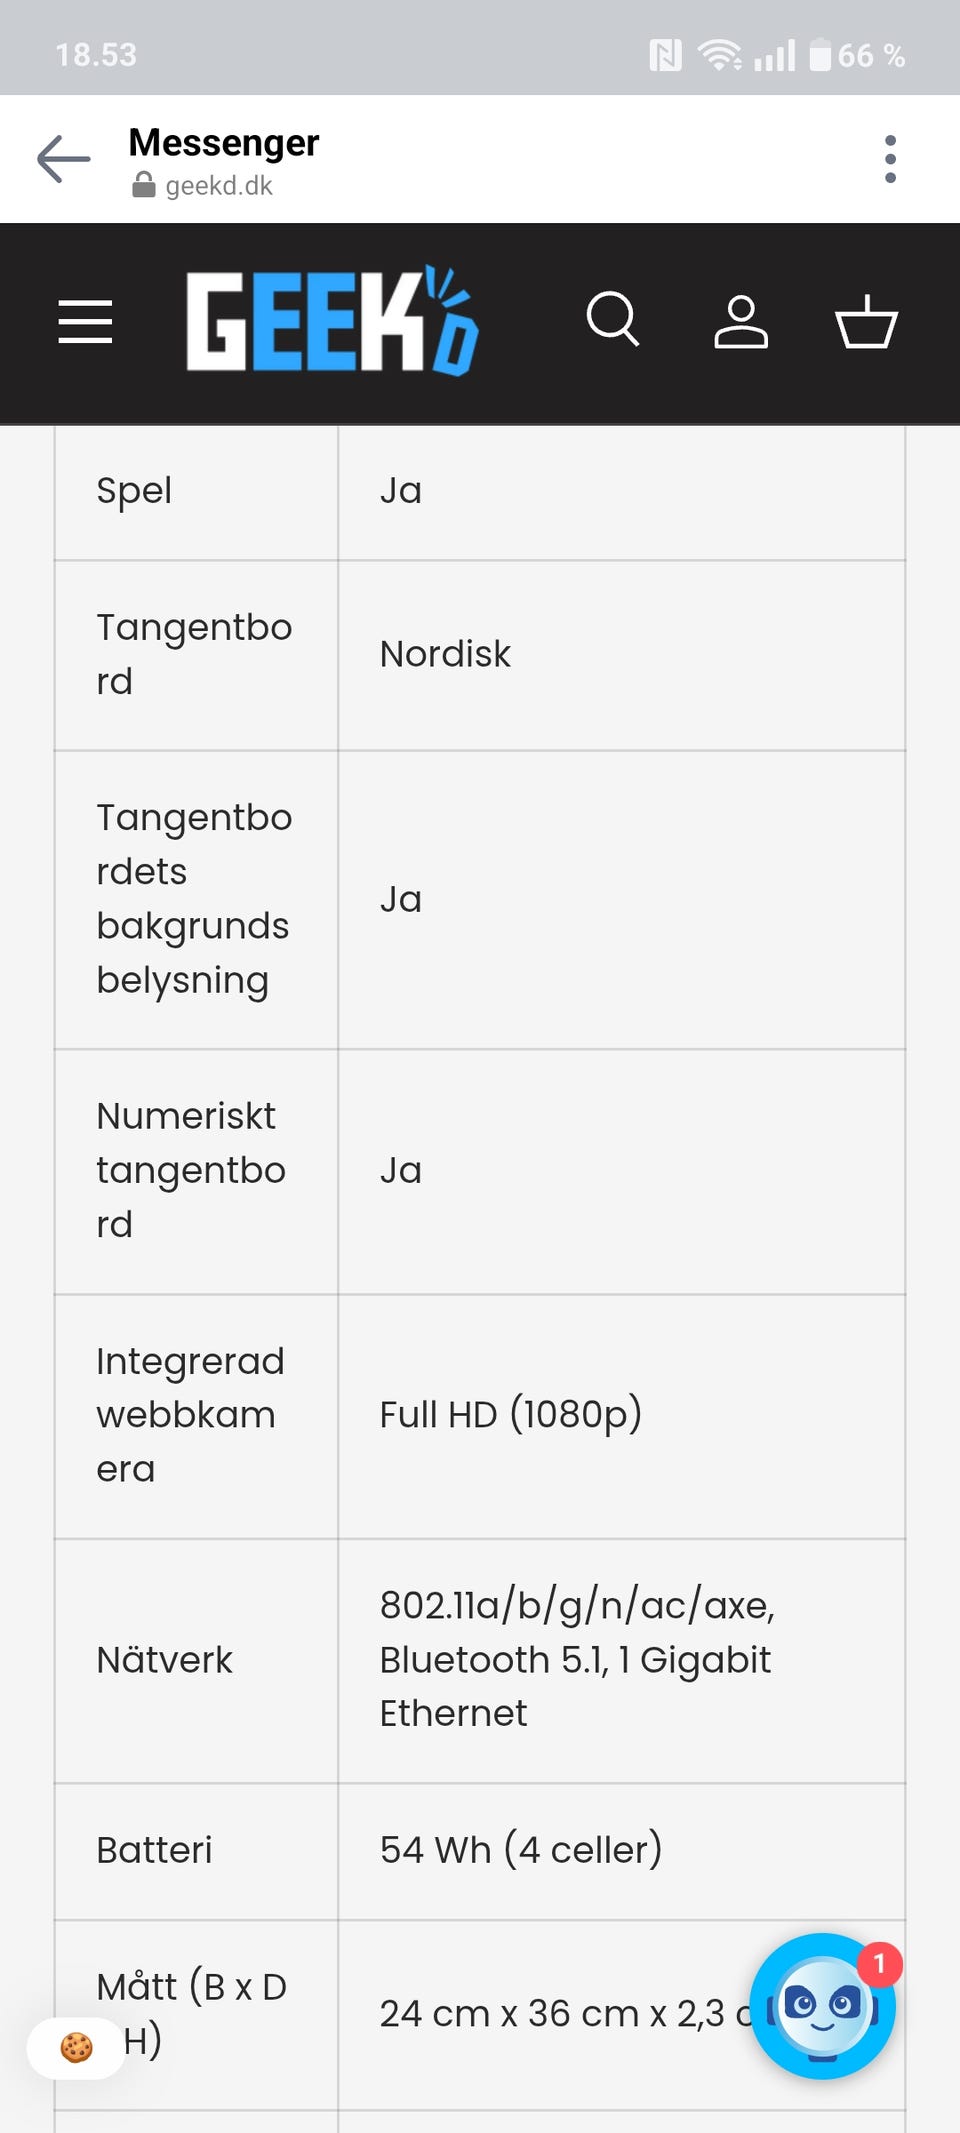
Task: Tap the padlock site security icon
Action: 144,186
